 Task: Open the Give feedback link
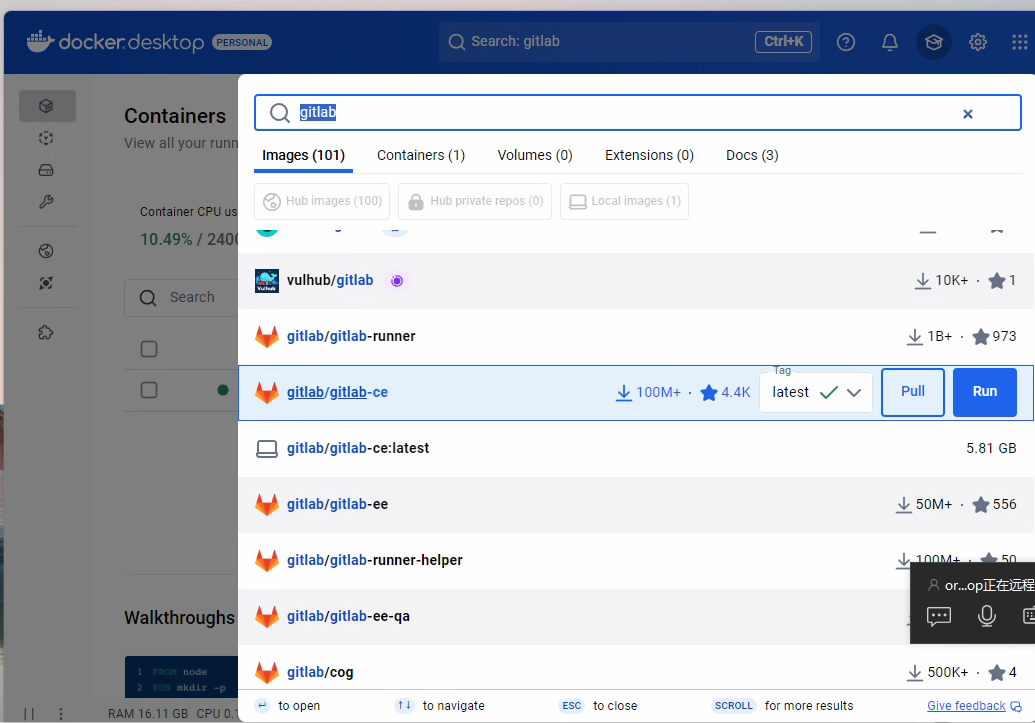point(966,706)
